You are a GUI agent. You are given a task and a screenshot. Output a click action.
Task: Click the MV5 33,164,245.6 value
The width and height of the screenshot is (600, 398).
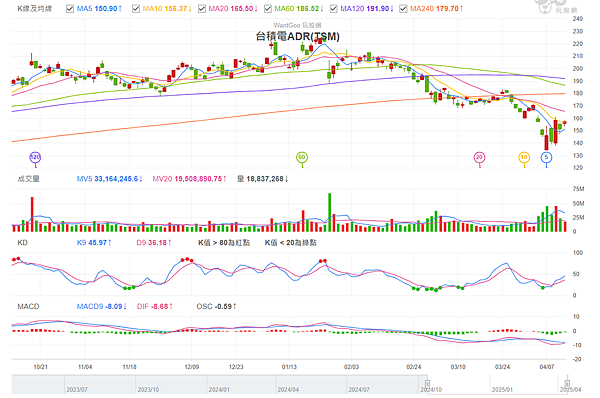click(109, 179)
